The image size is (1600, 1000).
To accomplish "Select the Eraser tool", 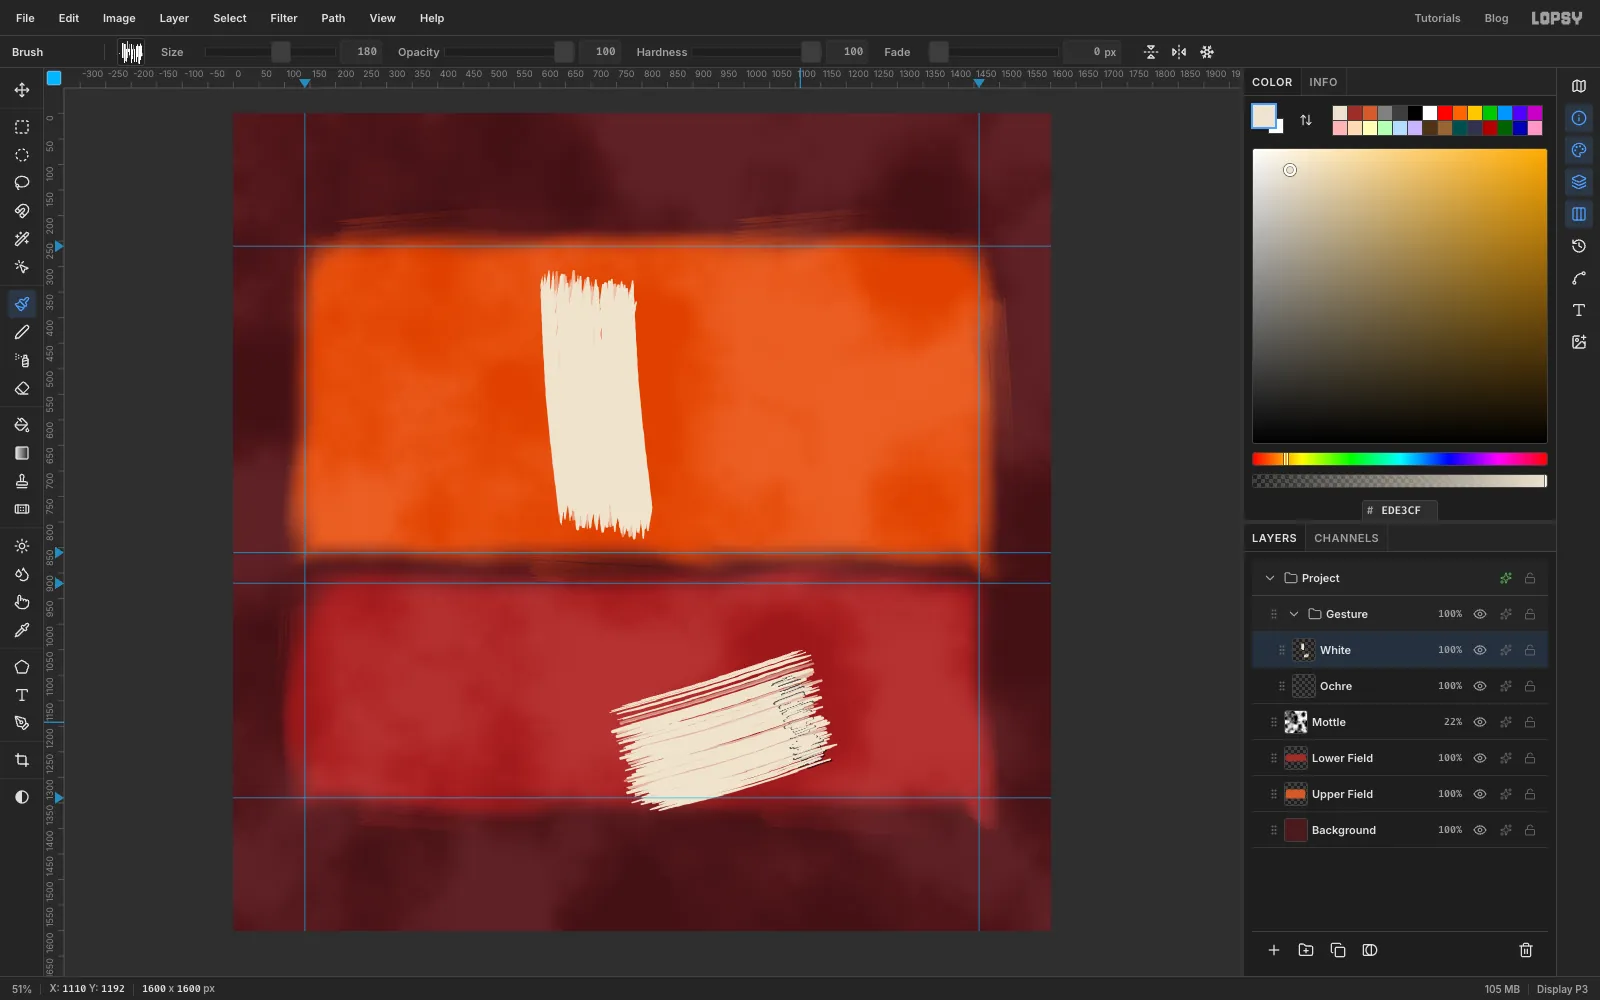I will pyautogui.click(x=22, y=388).
